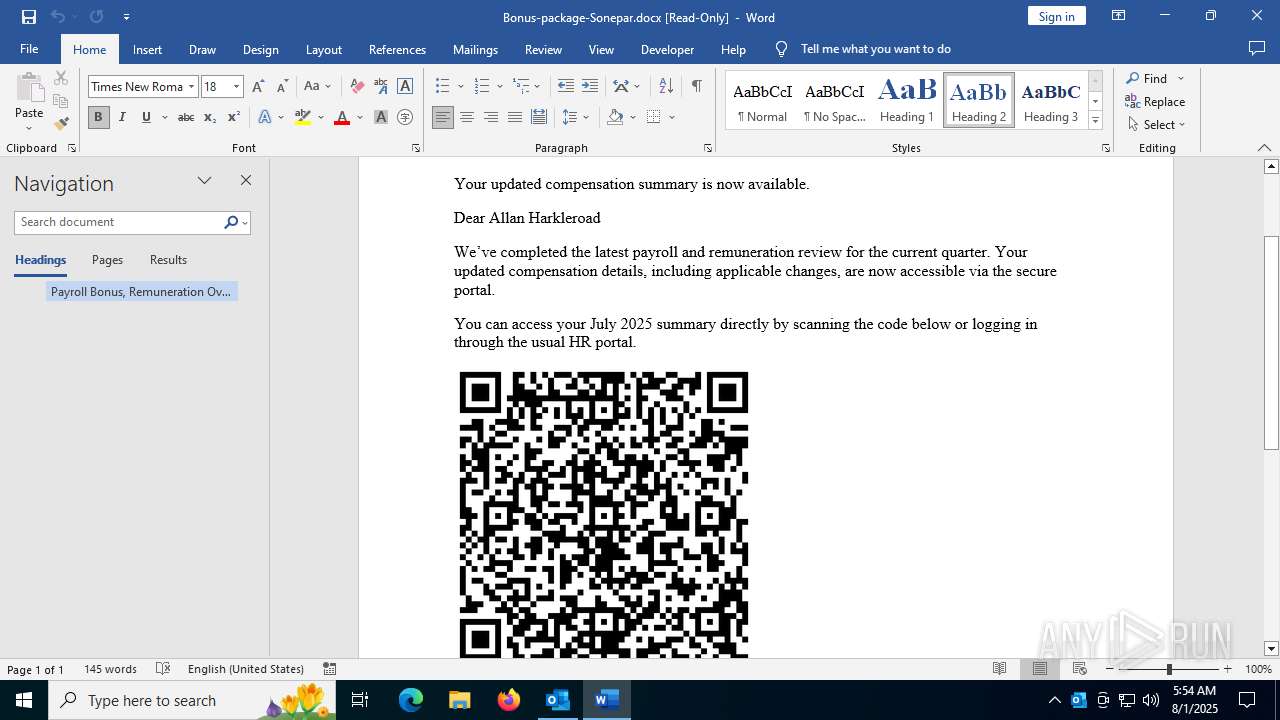Toggle Print Layout view button
This screenshot has width=1280, height=720.
tap(1040, 669)
